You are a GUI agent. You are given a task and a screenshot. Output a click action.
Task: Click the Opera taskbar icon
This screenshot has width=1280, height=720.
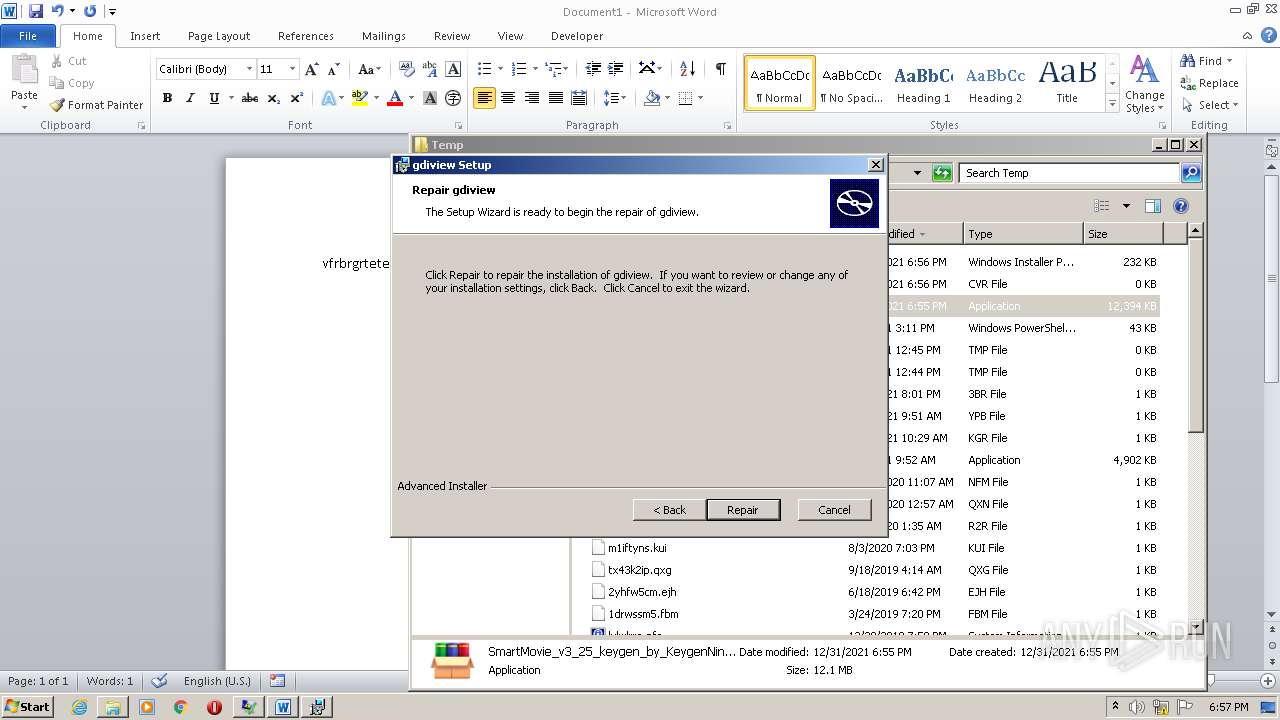(x=214, y=707)
